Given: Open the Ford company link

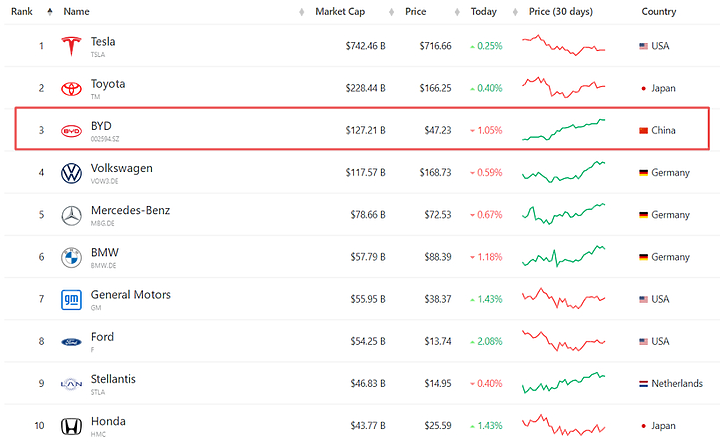Looking at the screenshot, I should pyautogui.click(x=102, y=337).
